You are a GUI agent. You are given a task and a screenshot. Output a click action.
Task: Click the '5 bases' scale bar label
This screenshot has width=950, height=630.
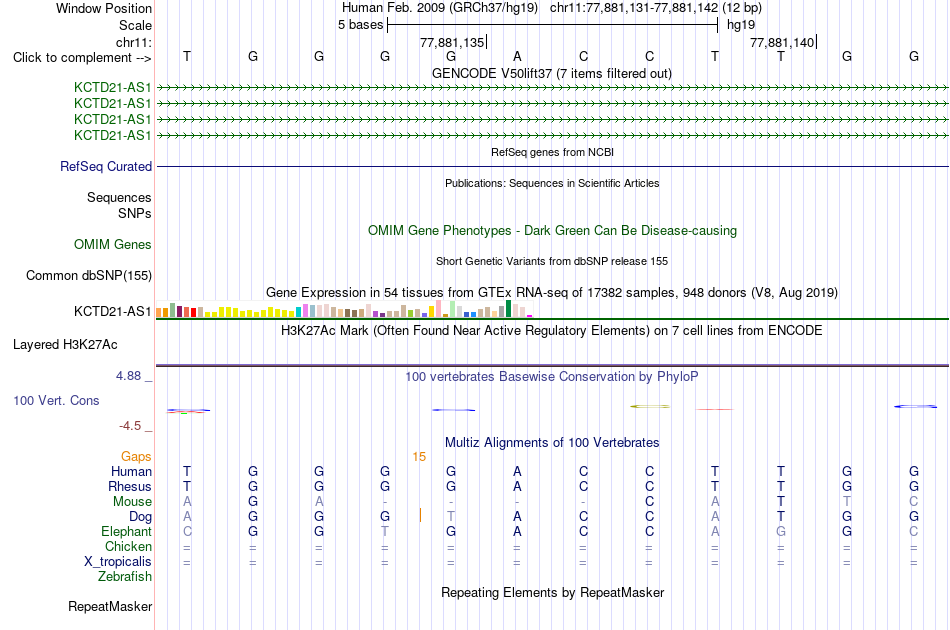click(x=360, y=25)
